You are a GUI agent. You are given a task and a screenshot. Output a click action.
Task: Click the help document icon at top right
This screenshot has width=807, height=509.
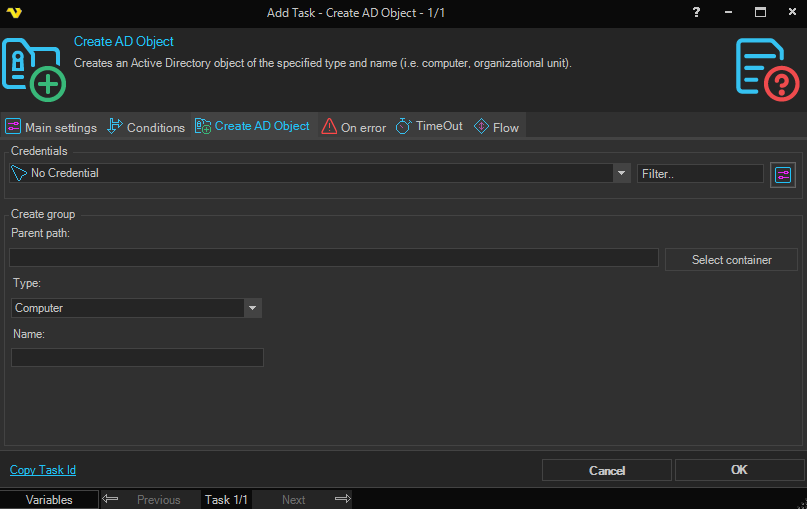pos(767,69)
